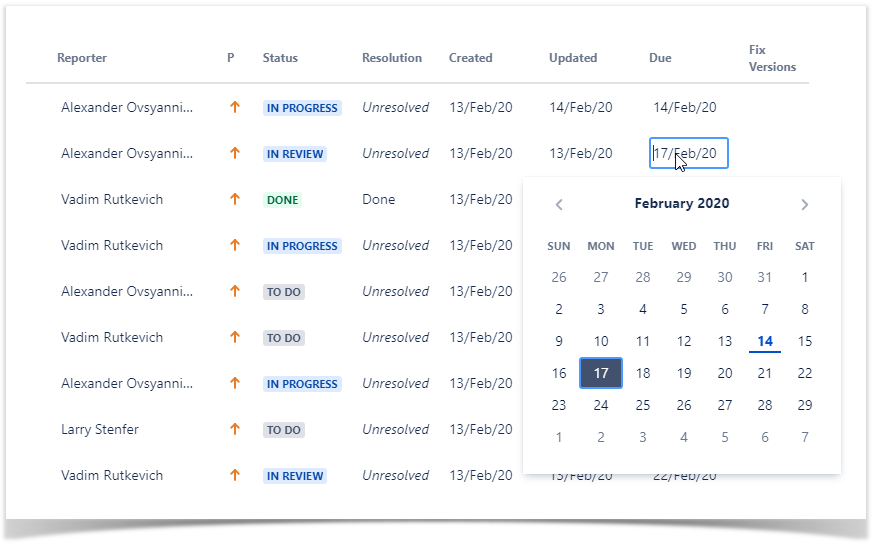Click the February 2020 month title
Screen dimensions: 880x548
682,204
